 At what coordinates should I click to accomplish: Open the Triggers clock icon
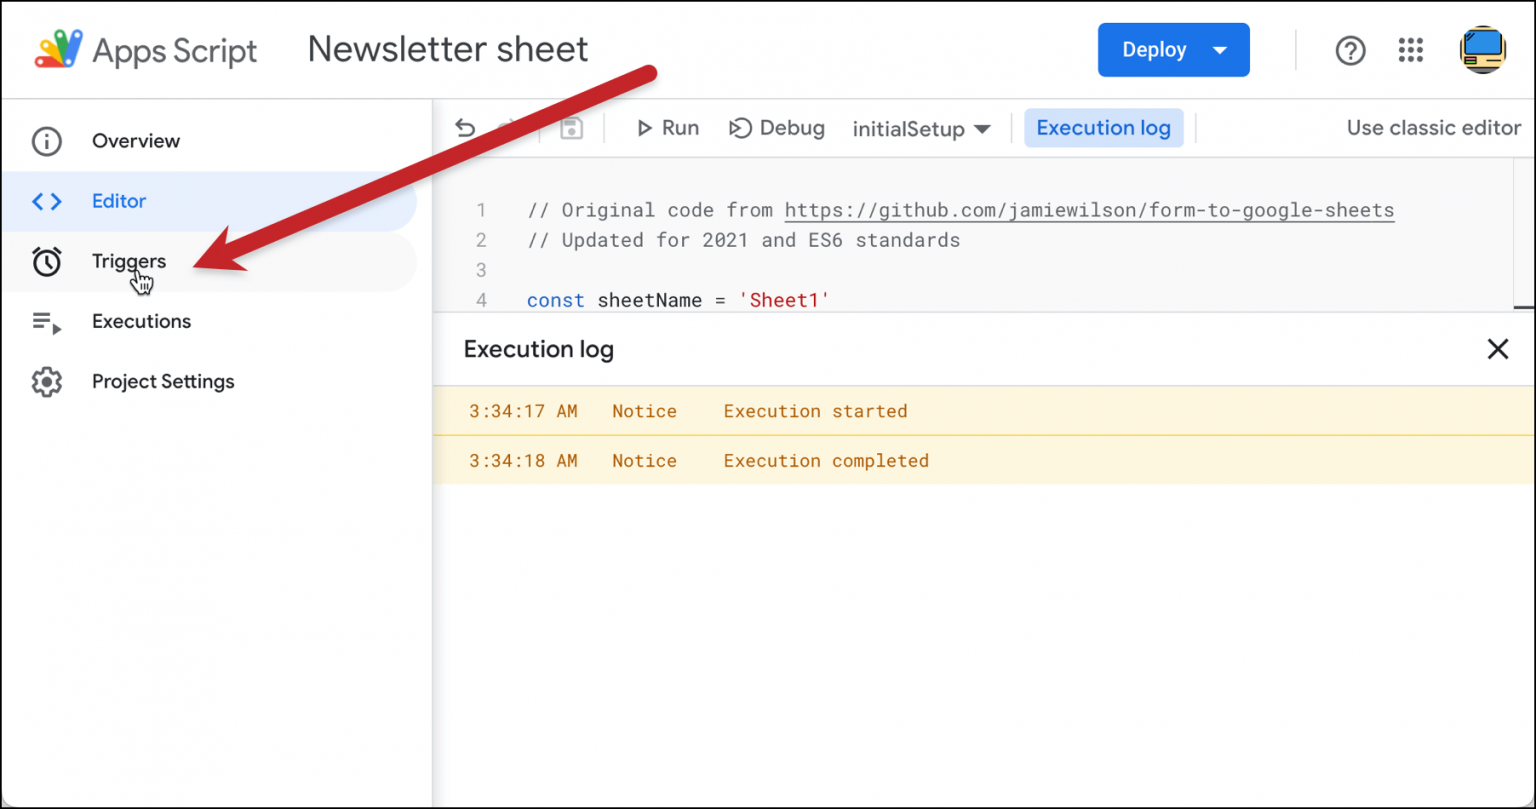[46, 261]
